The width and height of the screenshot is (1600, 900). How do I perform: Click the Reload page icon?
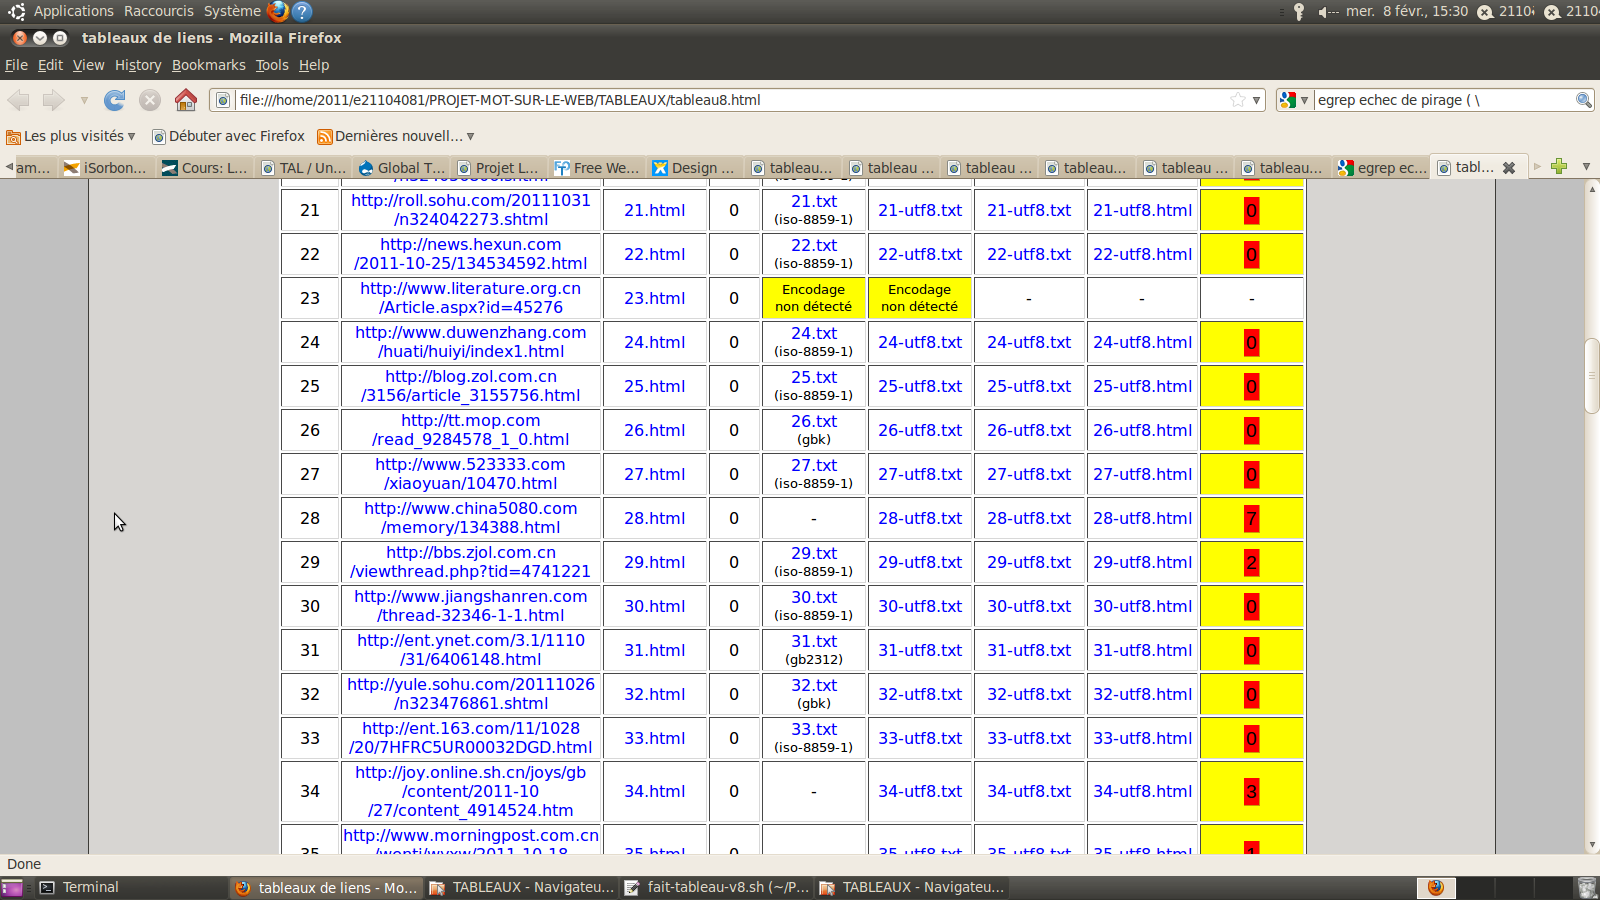(115, 100)
